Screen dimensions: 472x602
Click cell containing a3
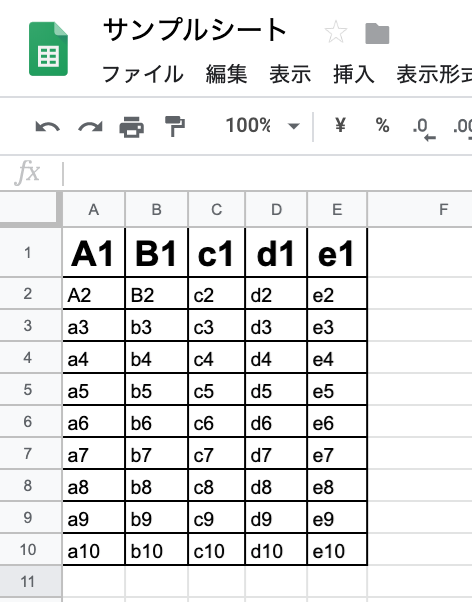(94, 326)
